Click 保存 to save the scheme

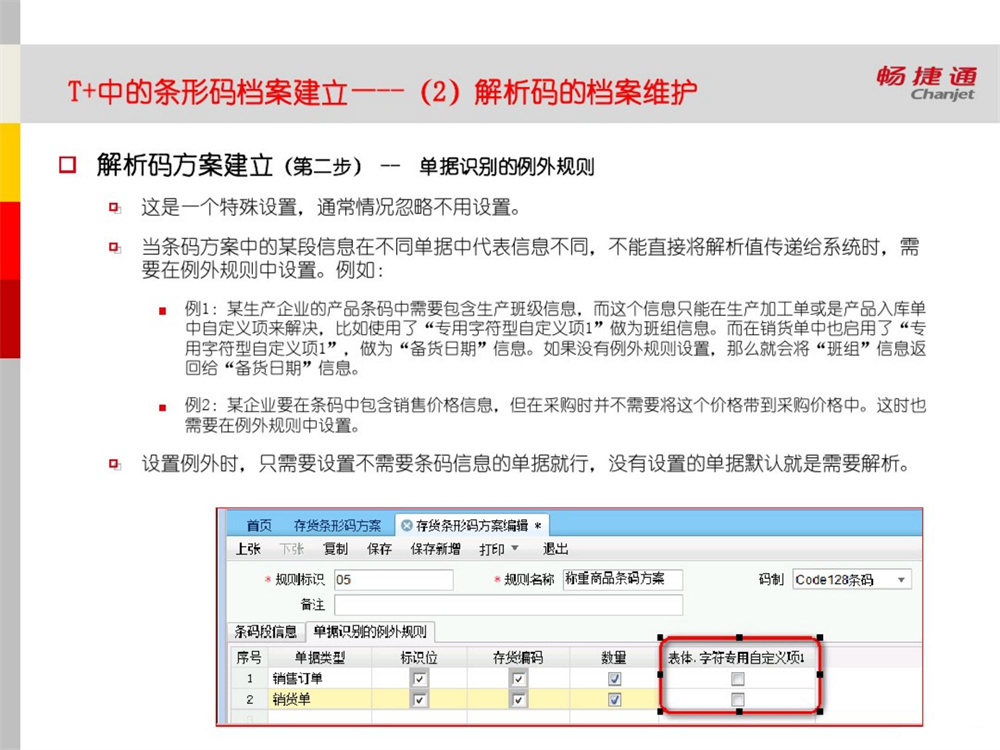pyautogui.click(x=379, y=548)
